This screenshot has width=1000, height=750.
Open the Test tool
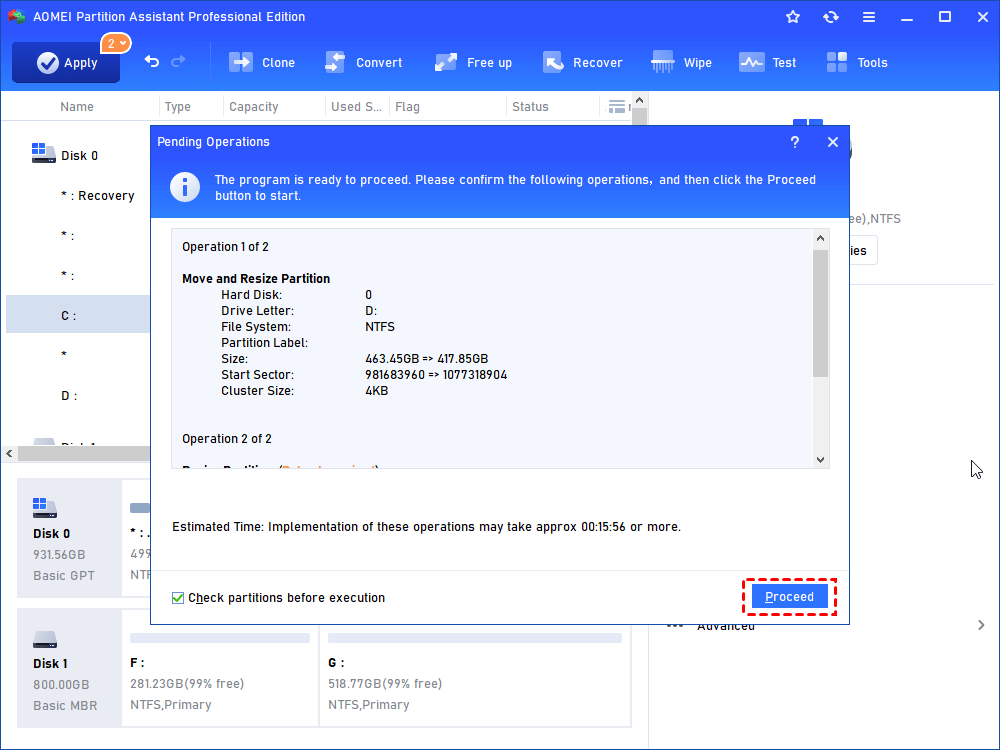767,62
